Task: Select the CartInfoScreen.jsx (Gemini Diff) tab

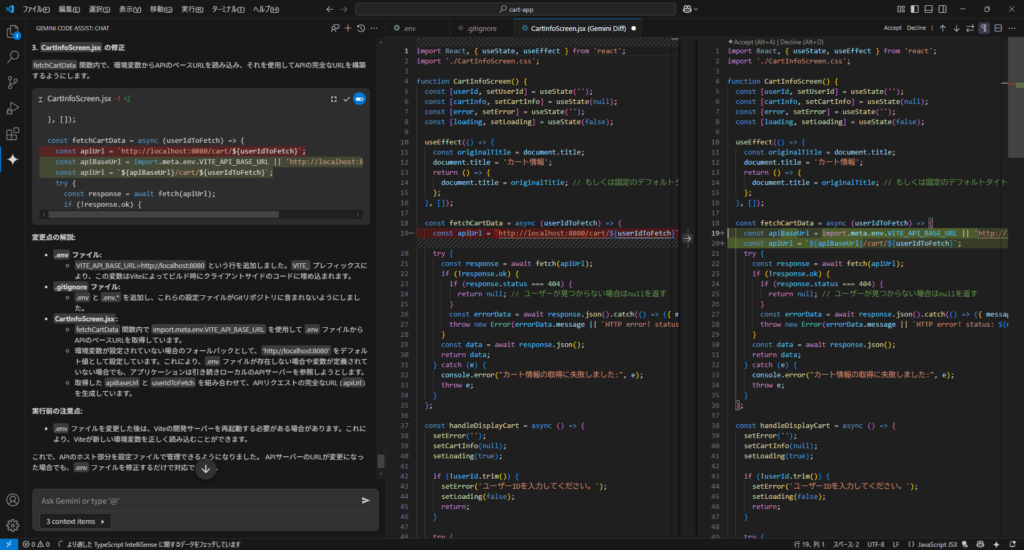Action: (578, 28)
